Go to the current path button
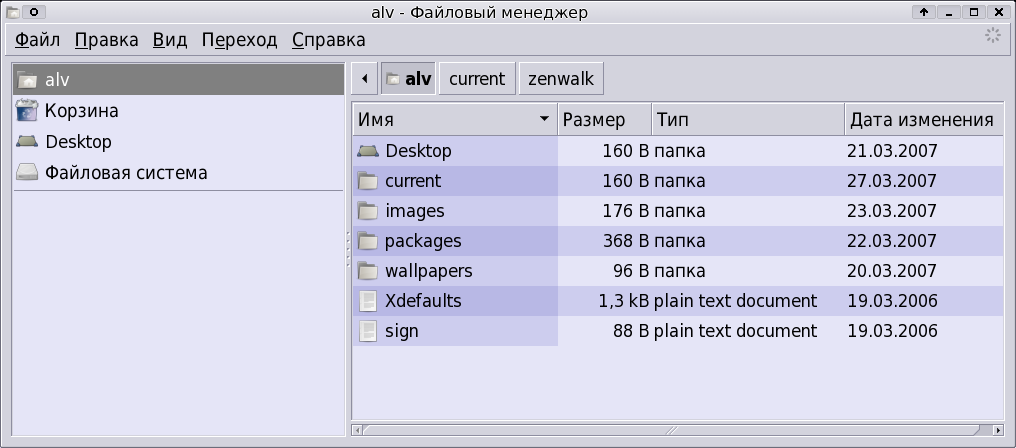The image size is (1016, 448). click(x=477, y=78)
